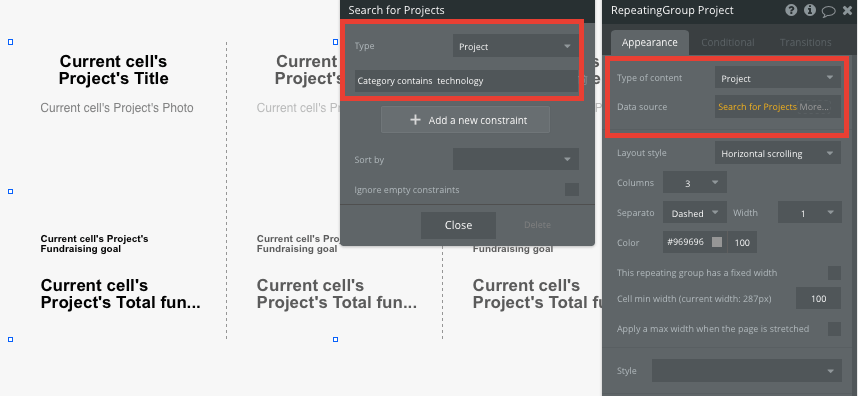Viewport: 858px width, 396px height.
Task: Check Apply a max width when stretched
Action: tap(834, 329)
